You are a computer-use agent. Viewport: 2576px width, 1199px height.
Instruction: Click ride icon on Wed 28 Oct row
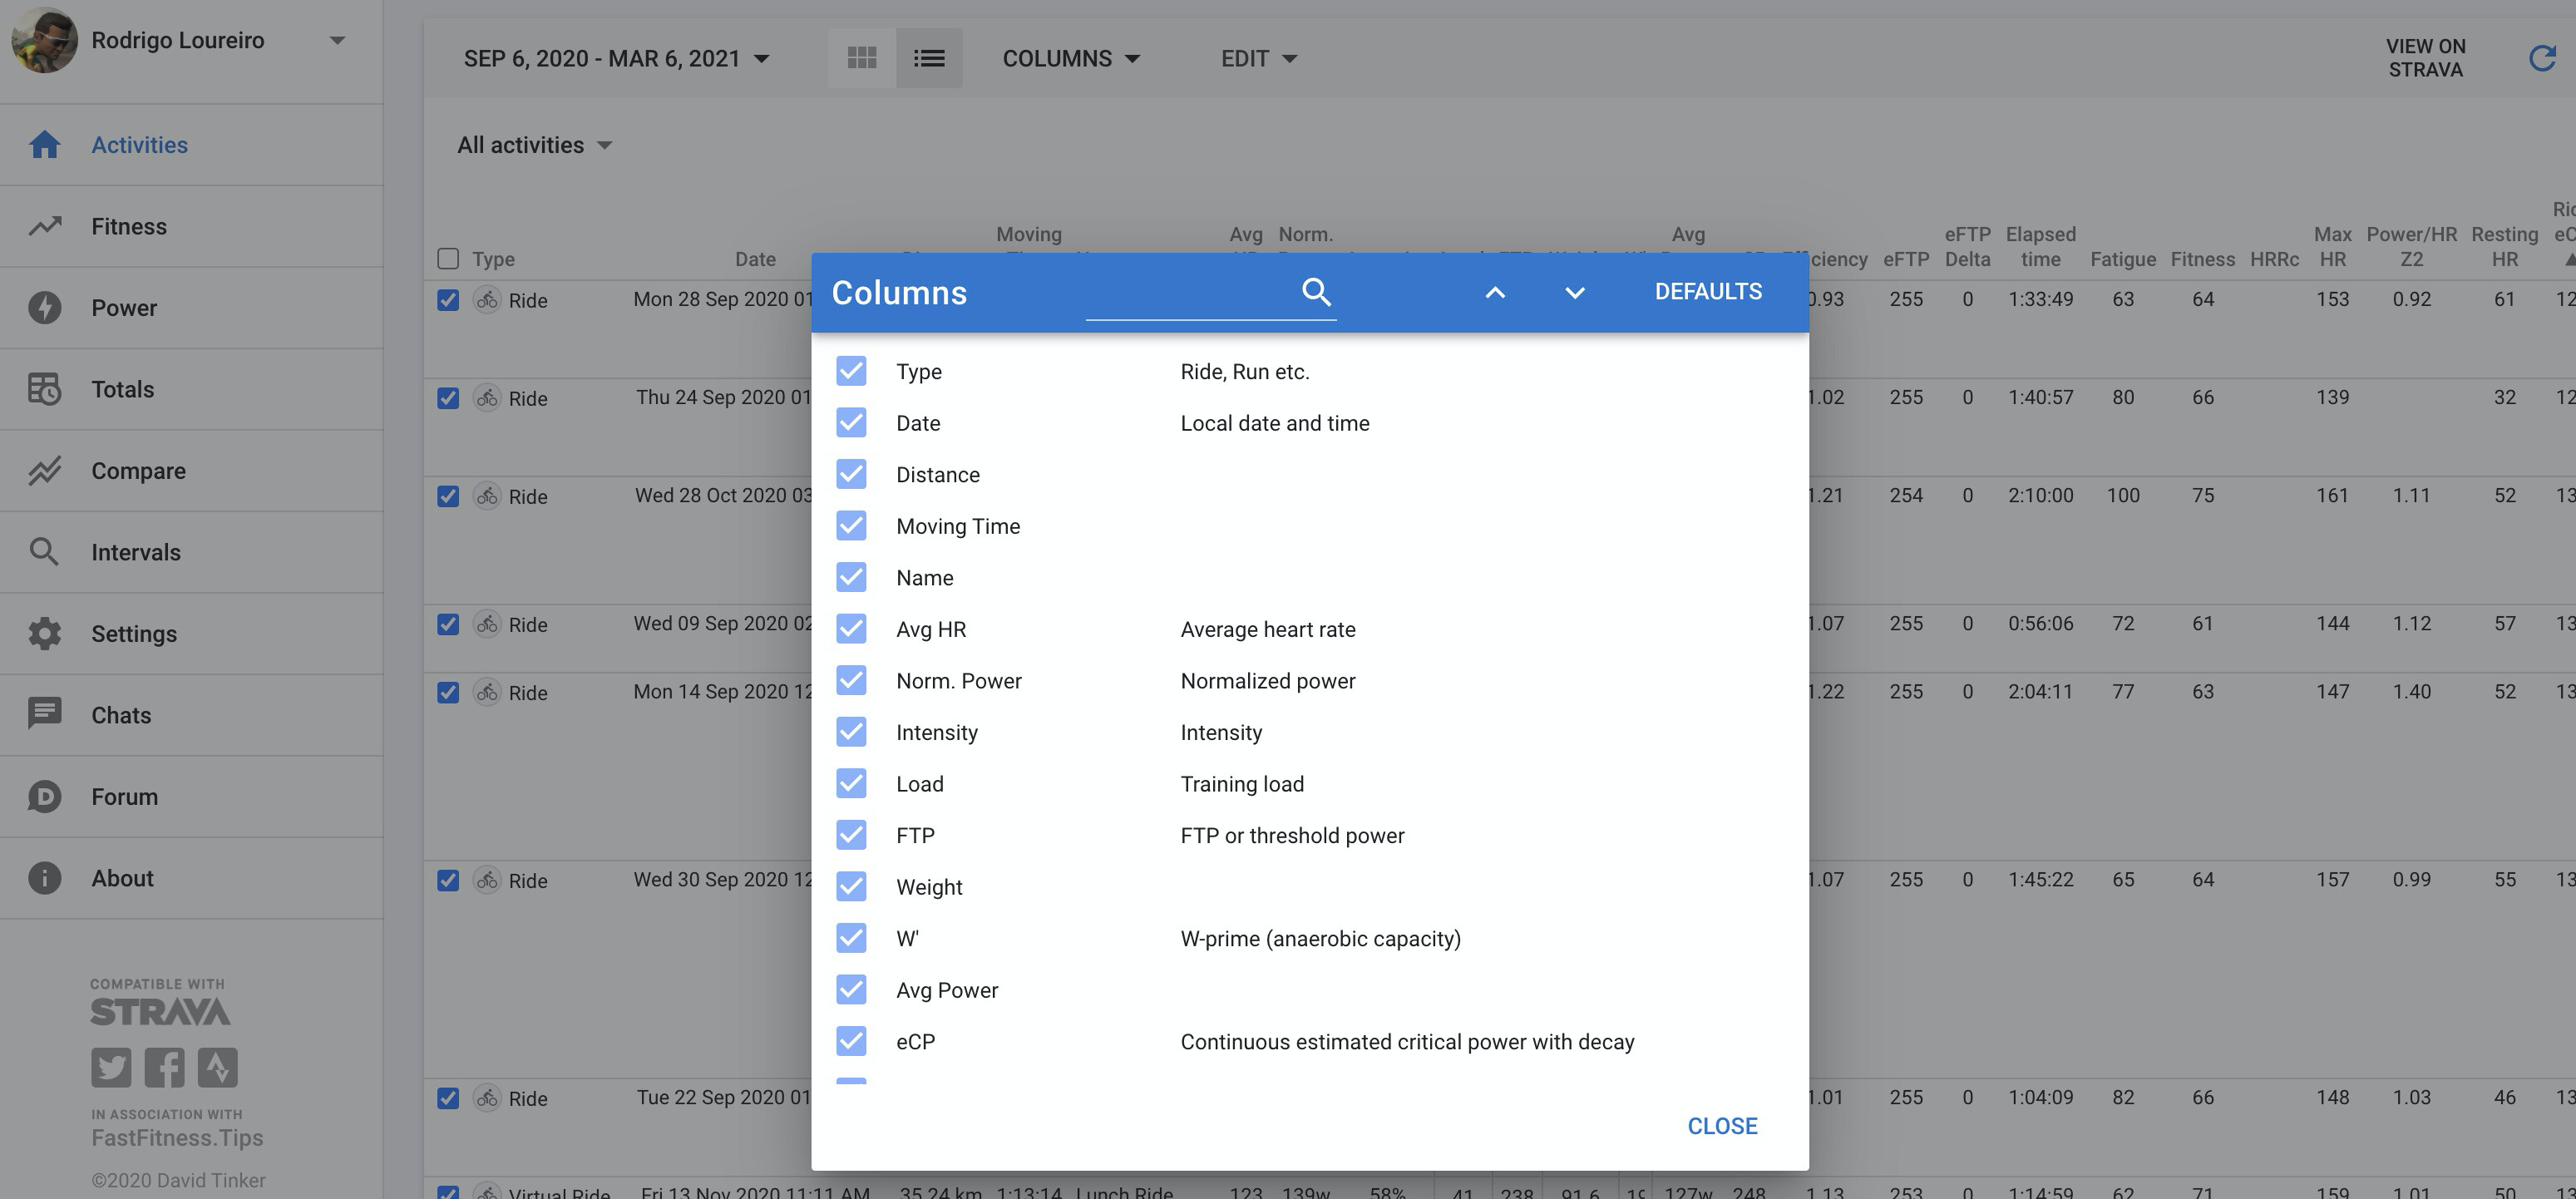[x=487, y=496]
